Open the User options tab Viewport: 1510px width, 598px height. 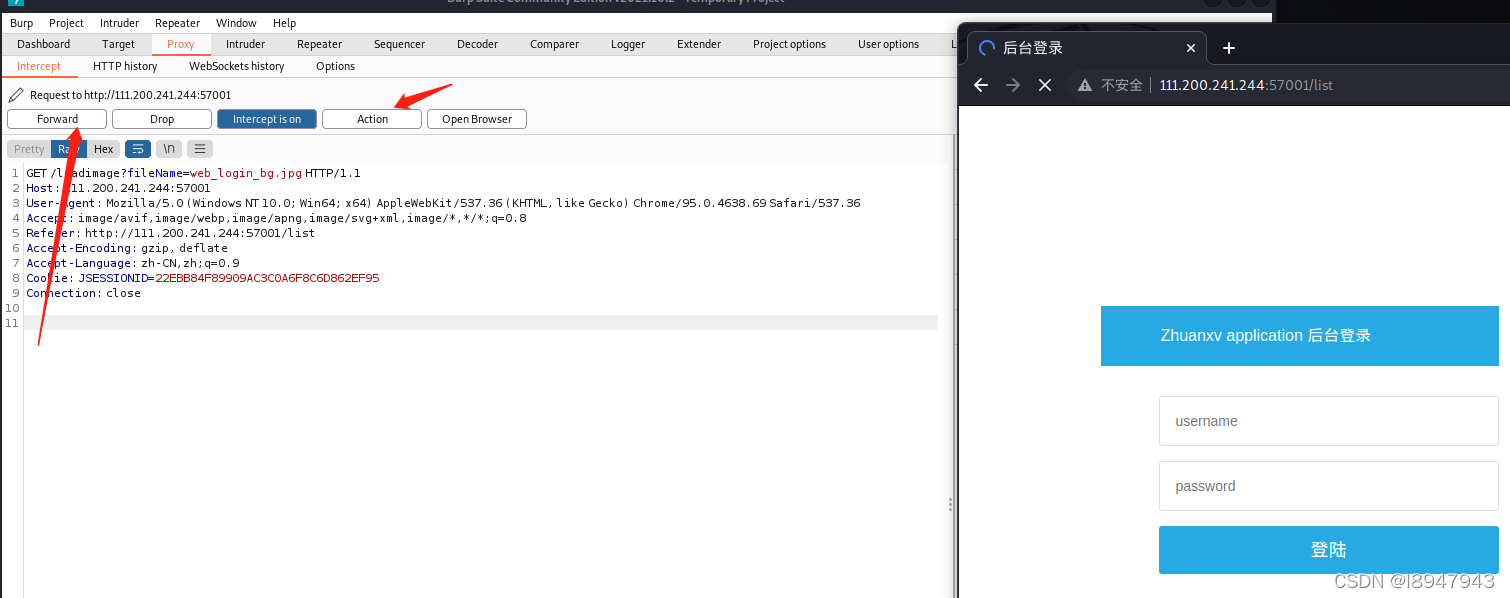click(888, 44)
